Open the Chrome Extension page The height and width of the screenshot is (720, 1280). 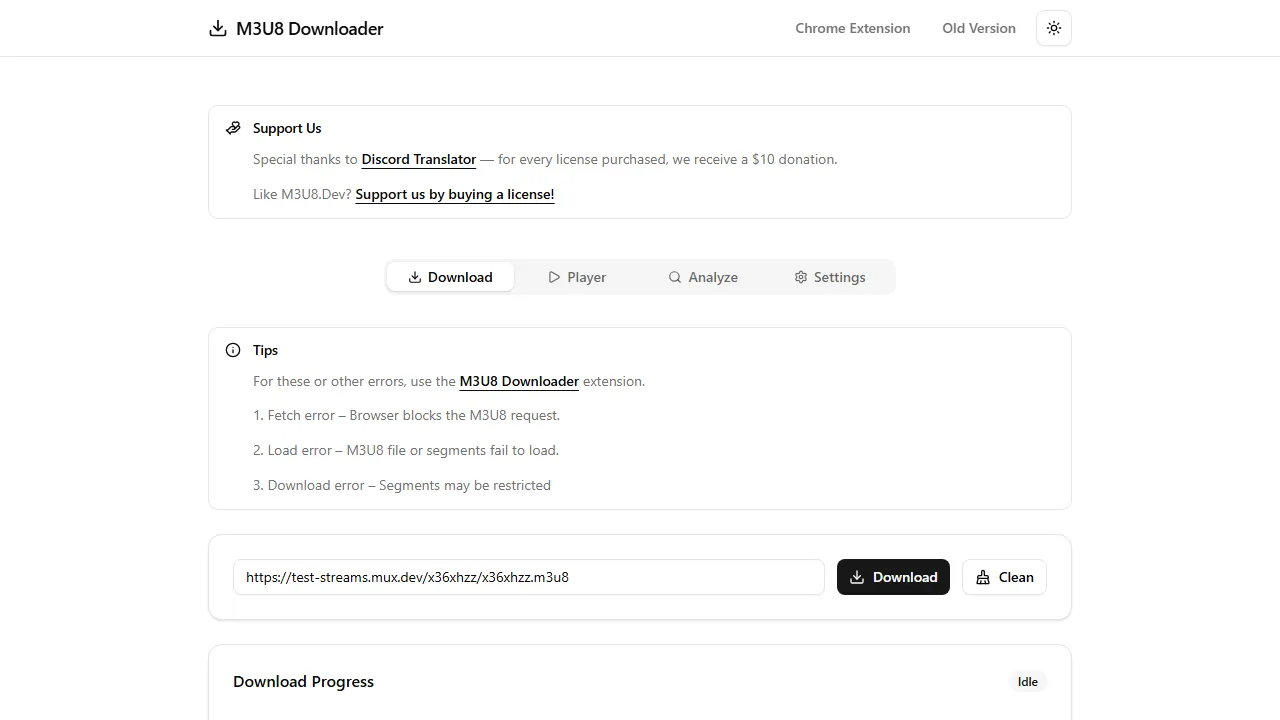tap(852, 28)
